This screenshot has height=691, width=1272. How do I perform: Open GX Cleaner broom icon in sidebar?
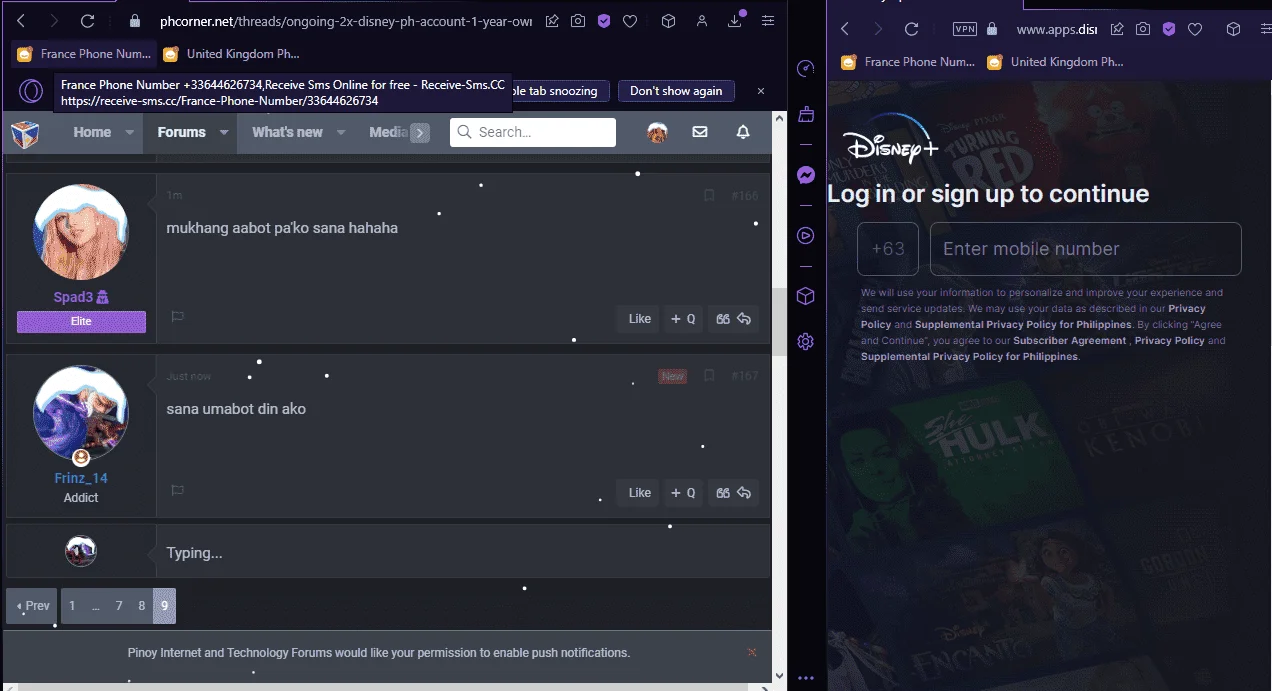[x=806, y=115]
